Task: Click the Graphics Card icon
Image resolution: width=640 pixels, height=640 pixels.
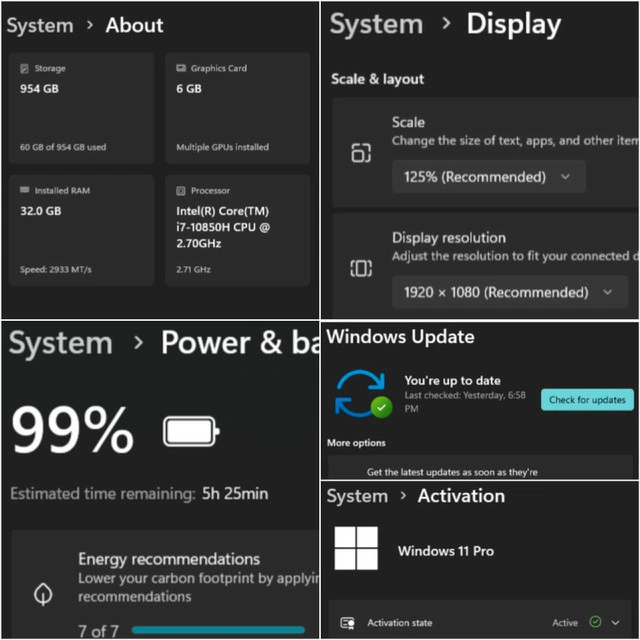Action: pyautogui.click(x=181, y=68)
